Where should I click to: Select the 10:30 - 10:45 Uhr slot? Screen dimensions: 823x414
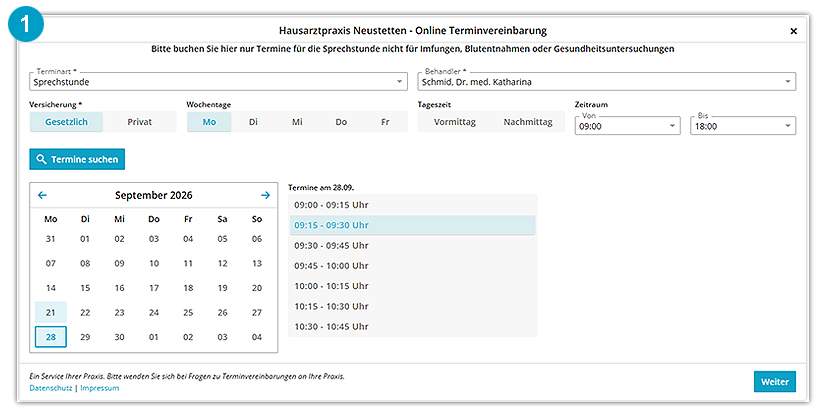(413, 326)
